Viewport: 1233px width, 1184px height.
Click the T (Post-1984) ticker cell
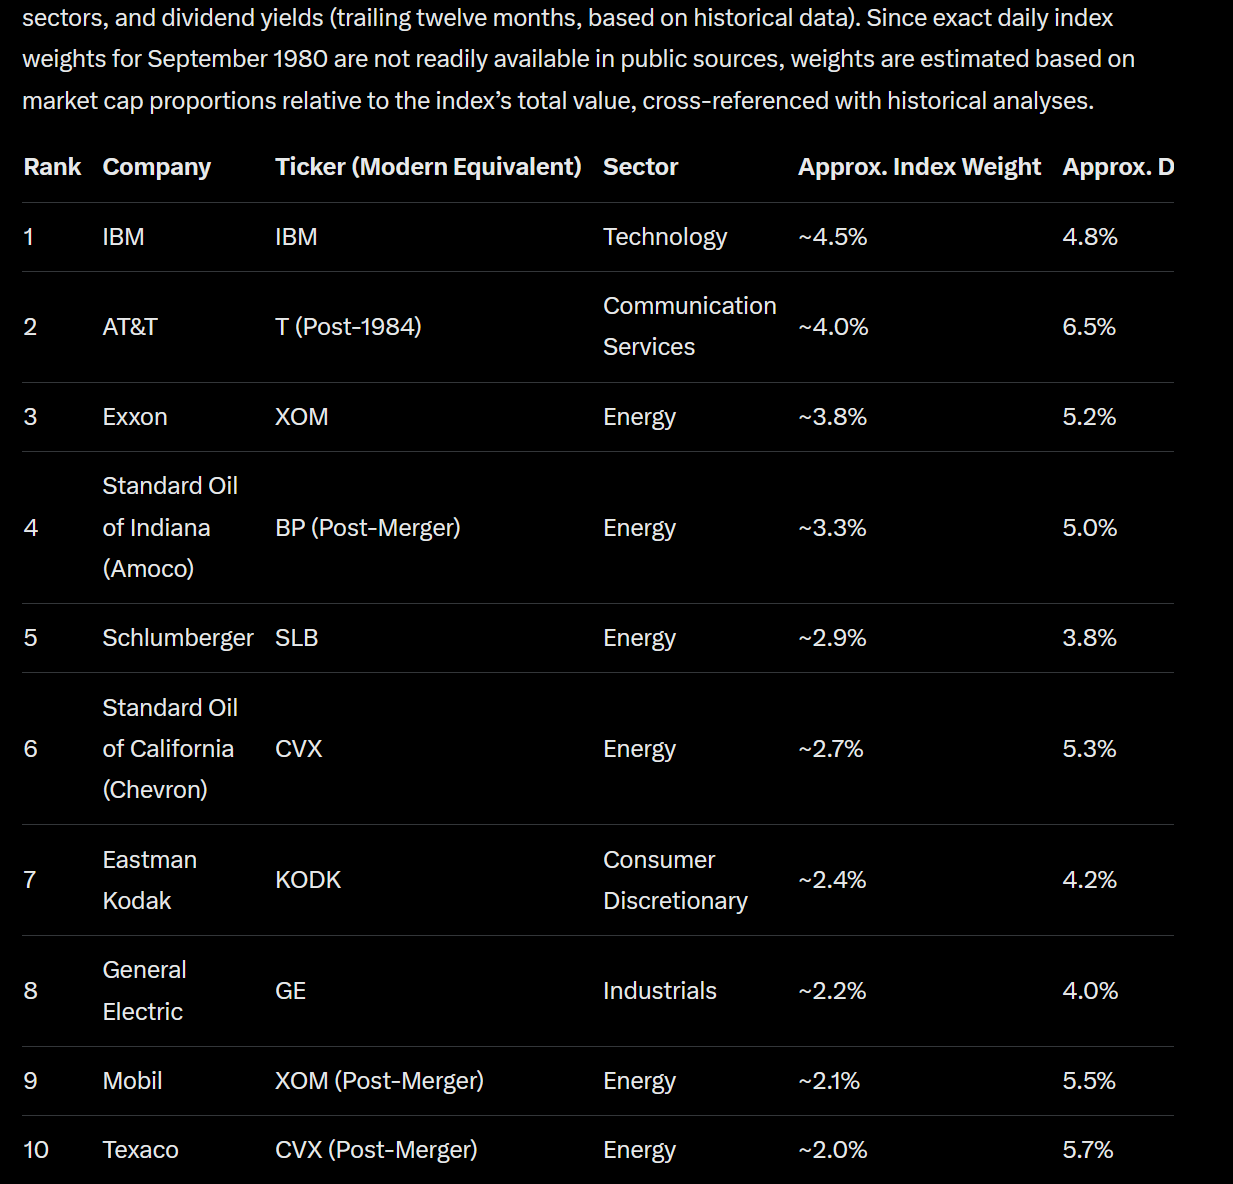(348, 327)
